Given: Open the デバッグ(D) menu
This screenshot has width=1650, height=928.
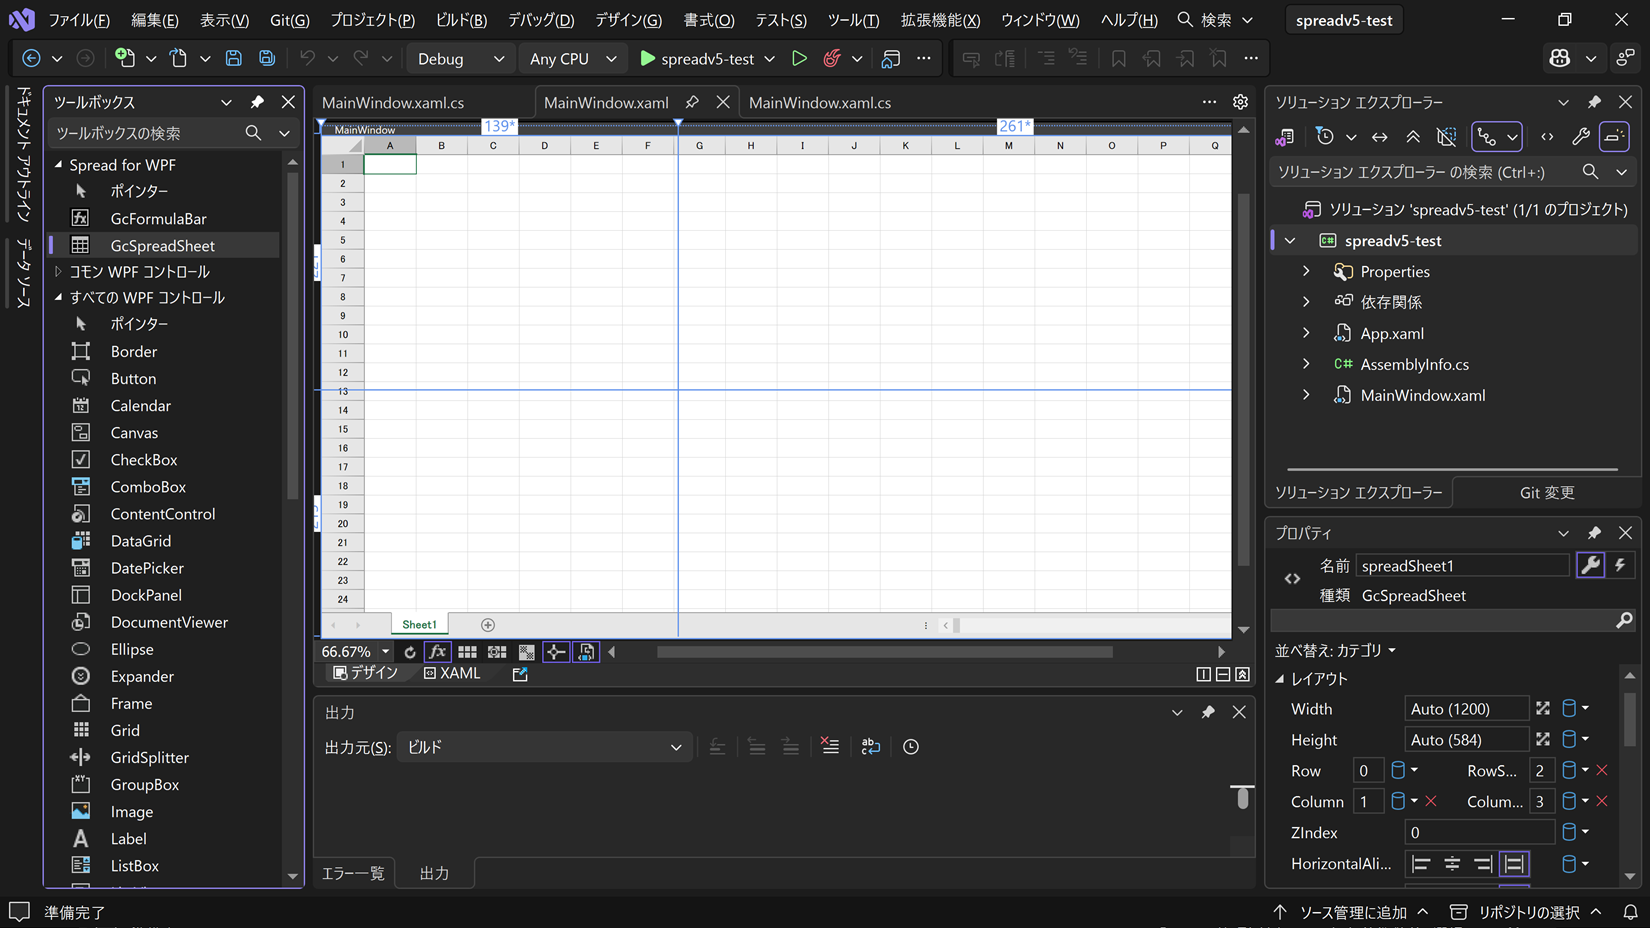Looking at the screenshot, I should (x=541, y=20).
